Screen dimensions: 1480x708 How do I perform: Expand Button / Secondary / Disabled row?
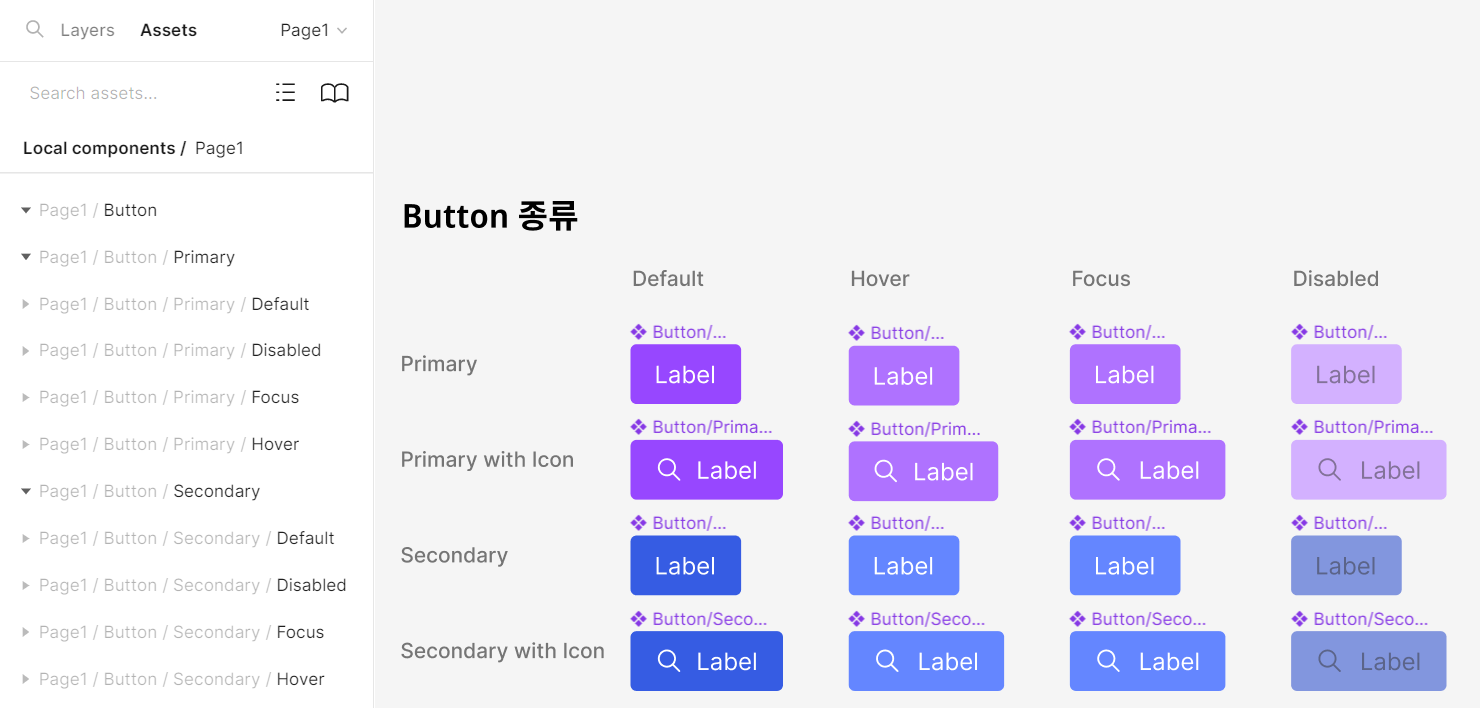26,585
